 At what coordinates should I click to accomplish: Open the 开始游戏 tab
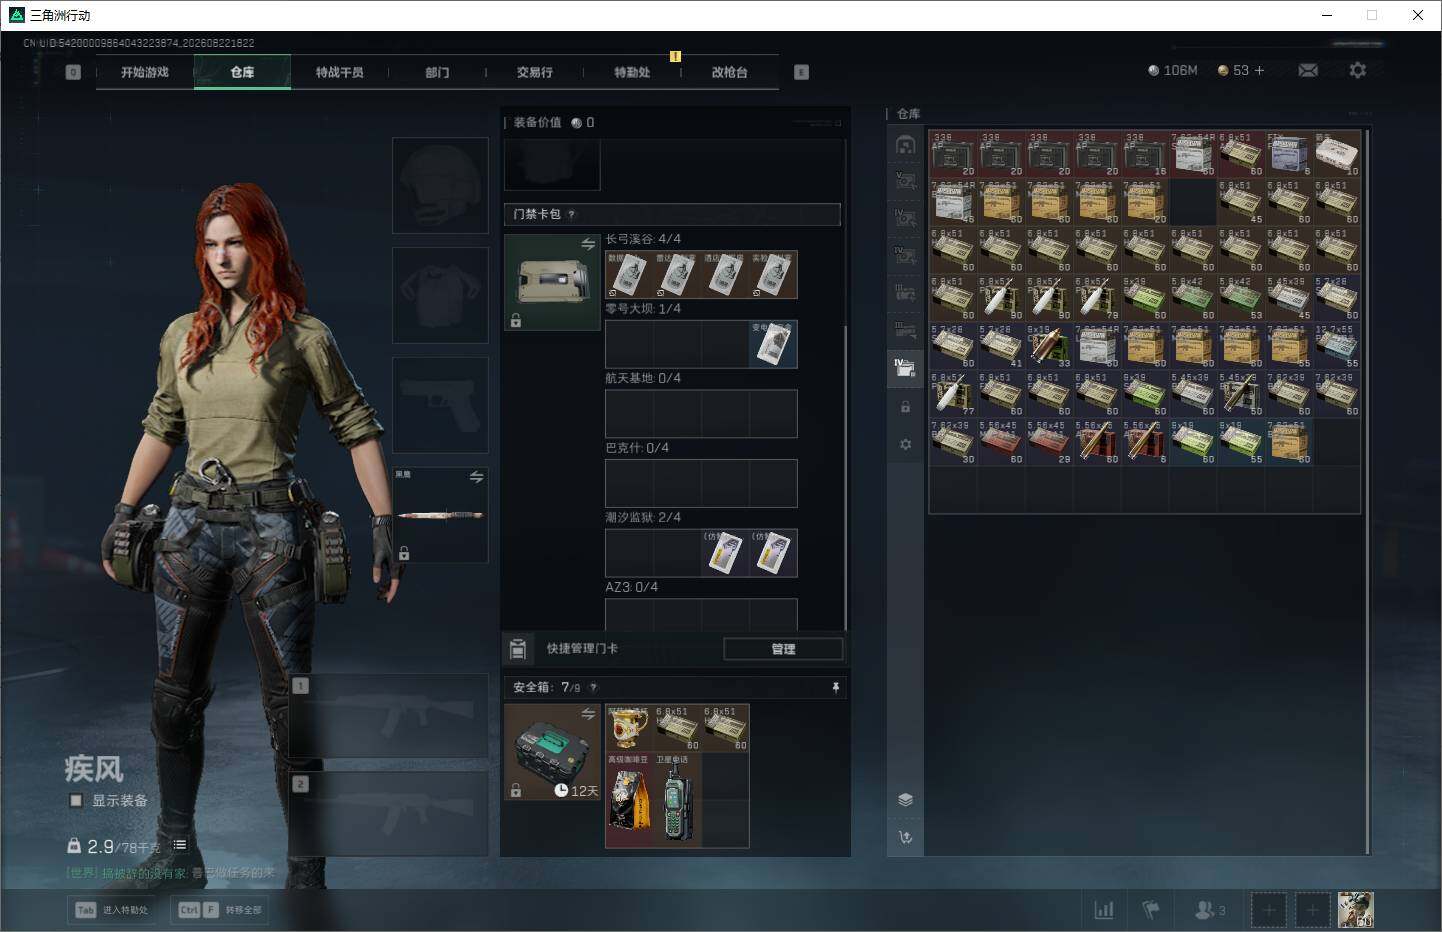(x=145, y=72)
